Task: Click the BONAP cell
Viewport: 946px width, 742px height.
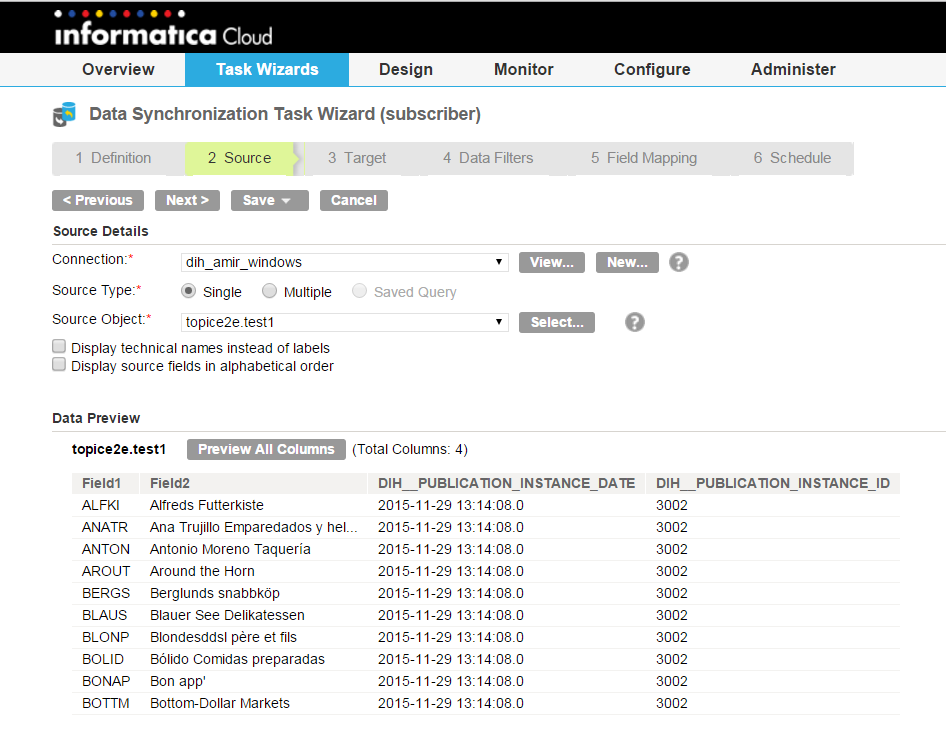Action: click(106, 682)
